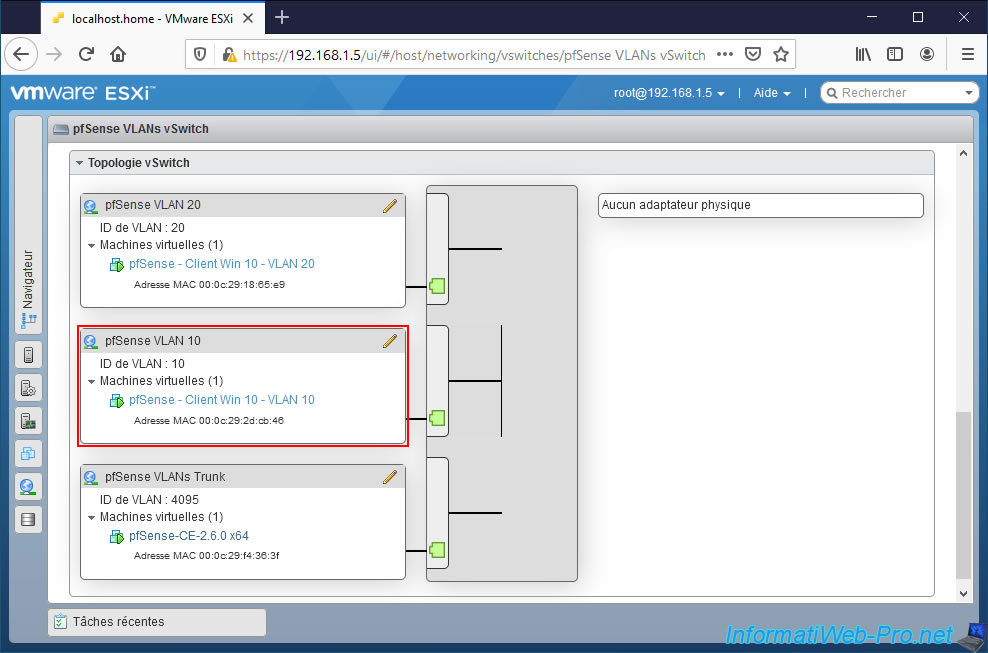Open the Rechercher search options dropdown arrow
The height and width of the screenshot is (653, 988).
click(x=969, y=93)
